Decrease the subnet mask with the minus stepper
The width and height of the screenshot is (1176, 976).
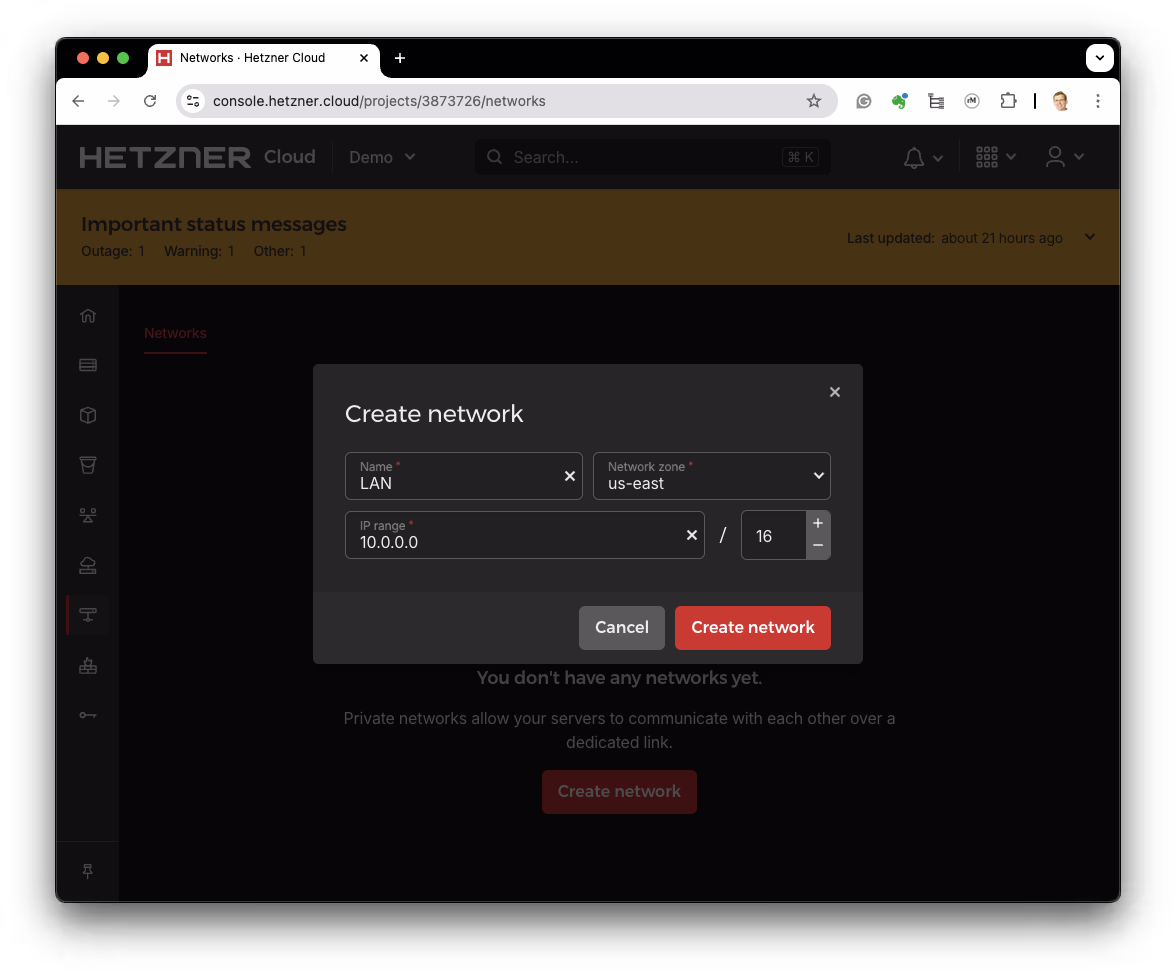click(818, 546)
